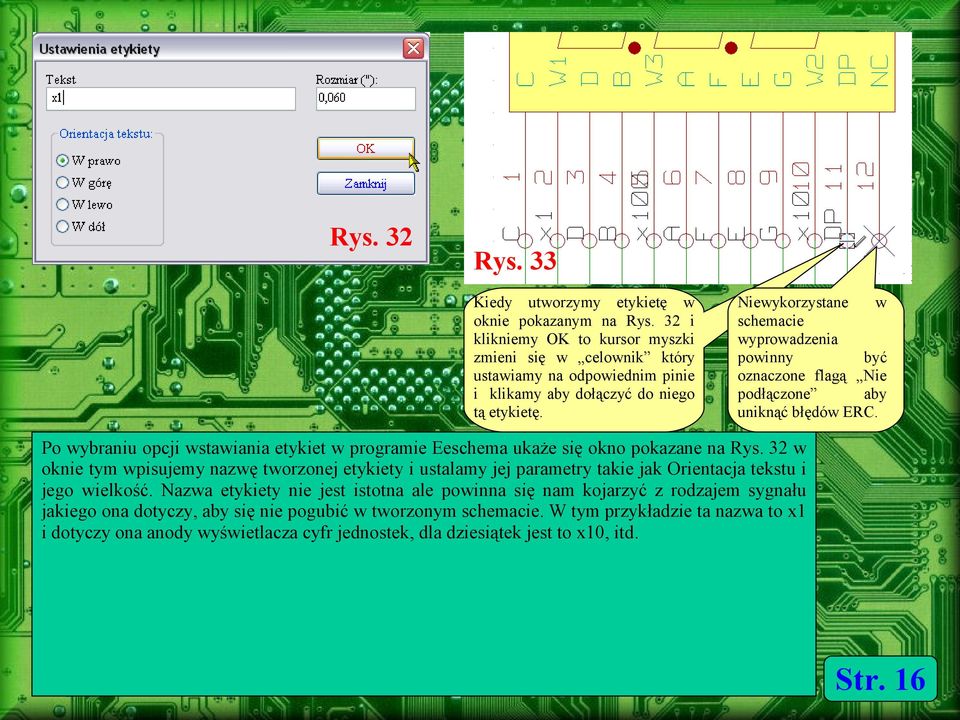Click the NC pin label on component
Screen dimensions: 960x720
879,70
